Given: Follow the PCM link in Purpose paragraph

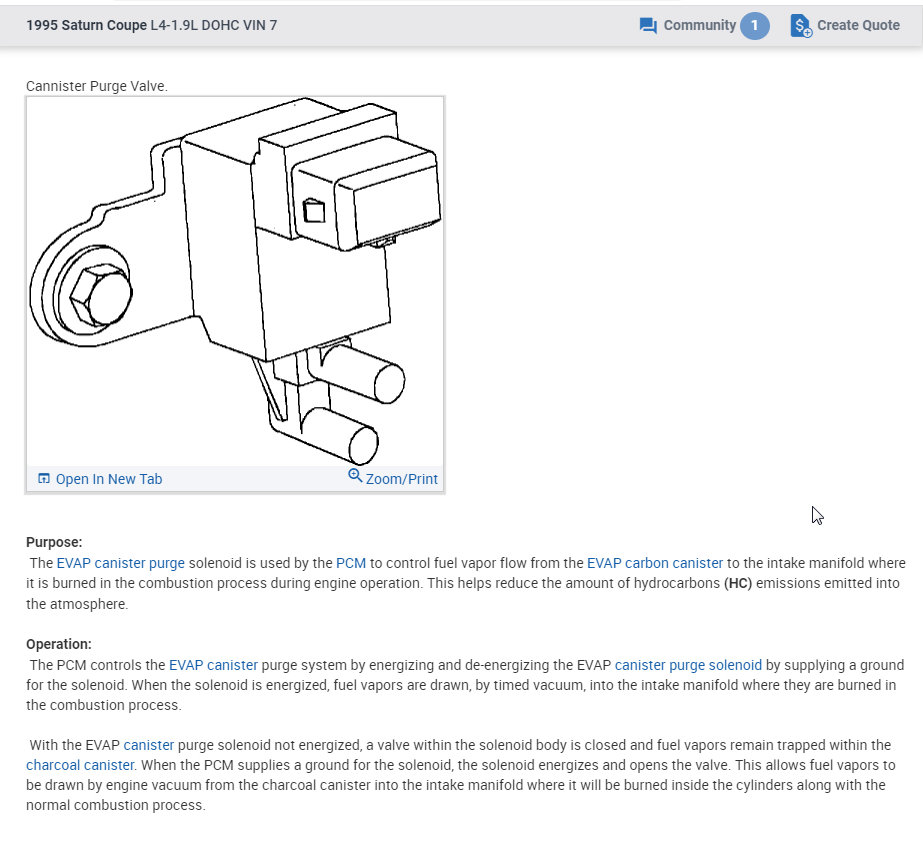Looking at the screenshot, I should (x=351, y=563).
